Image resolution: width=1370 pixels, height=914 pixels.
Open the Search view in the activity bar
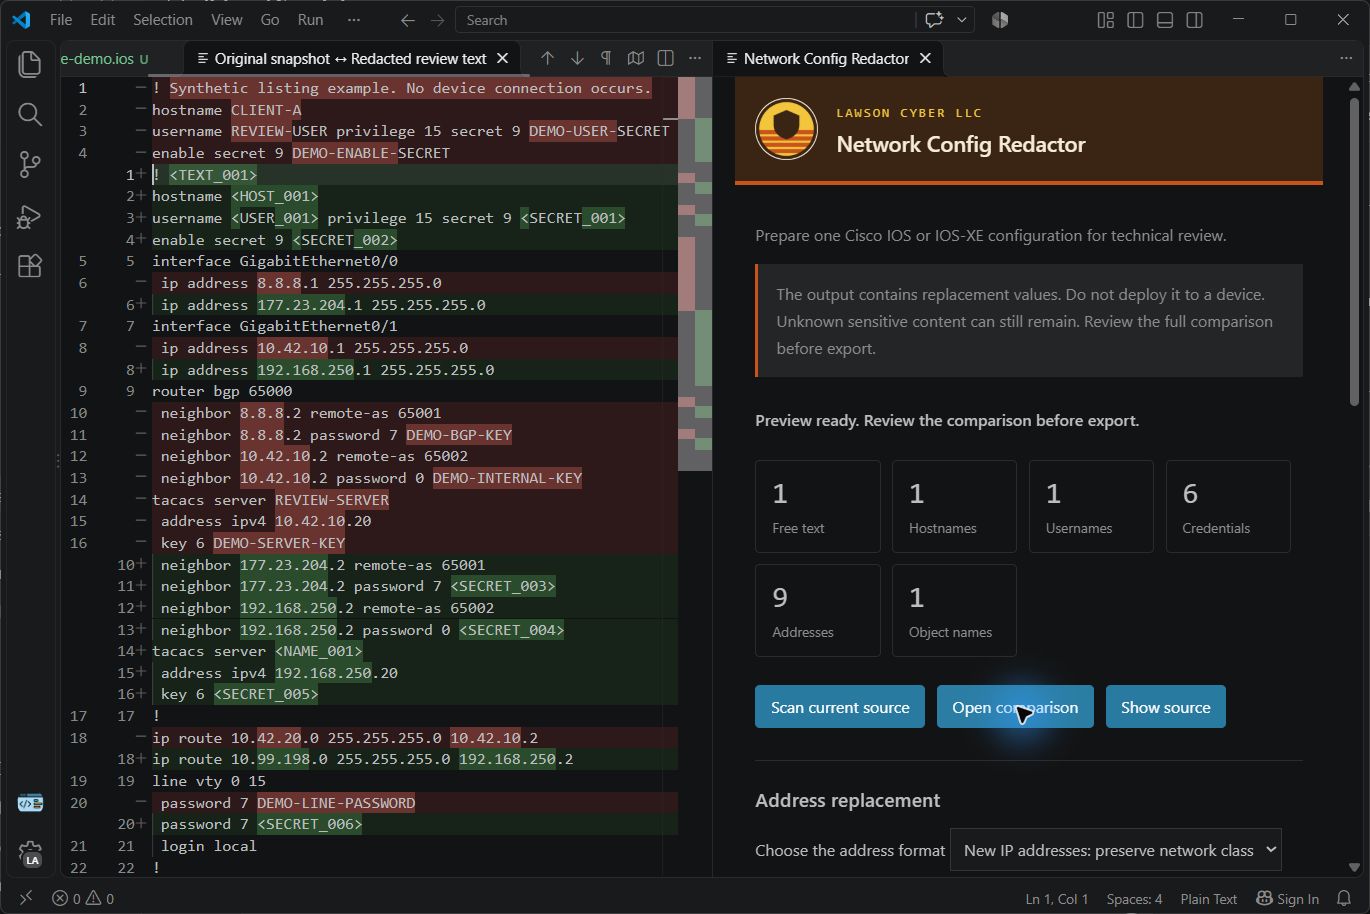coord(30,114)
